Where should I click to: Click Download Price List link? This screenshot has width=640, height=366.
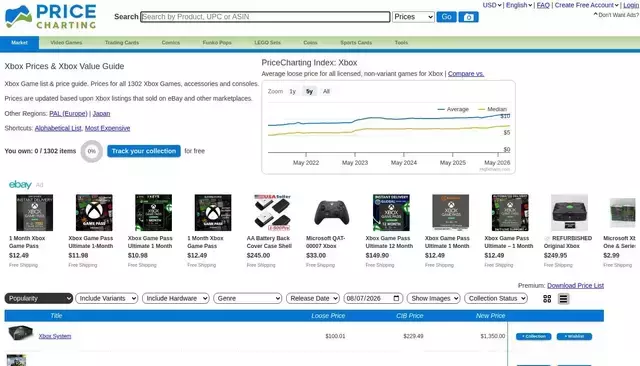tap(576, 286)
